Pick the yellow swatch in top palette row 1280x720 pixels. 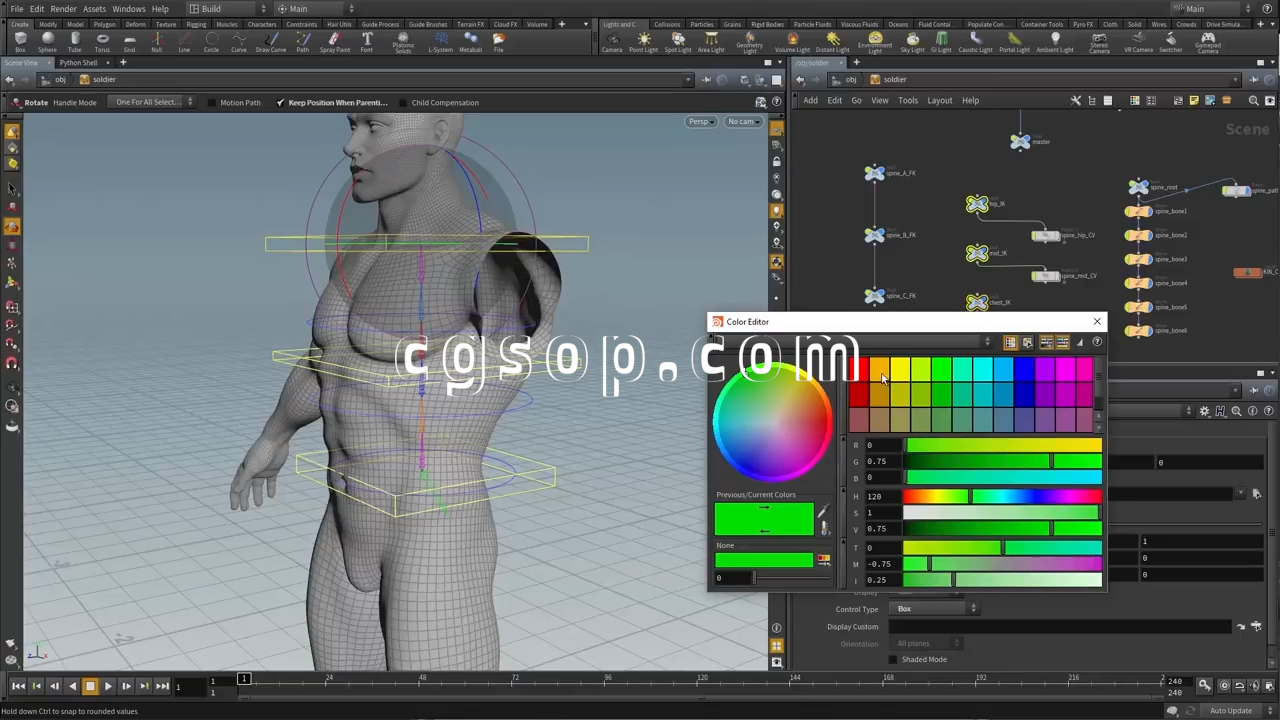click(x=900, y=370)
